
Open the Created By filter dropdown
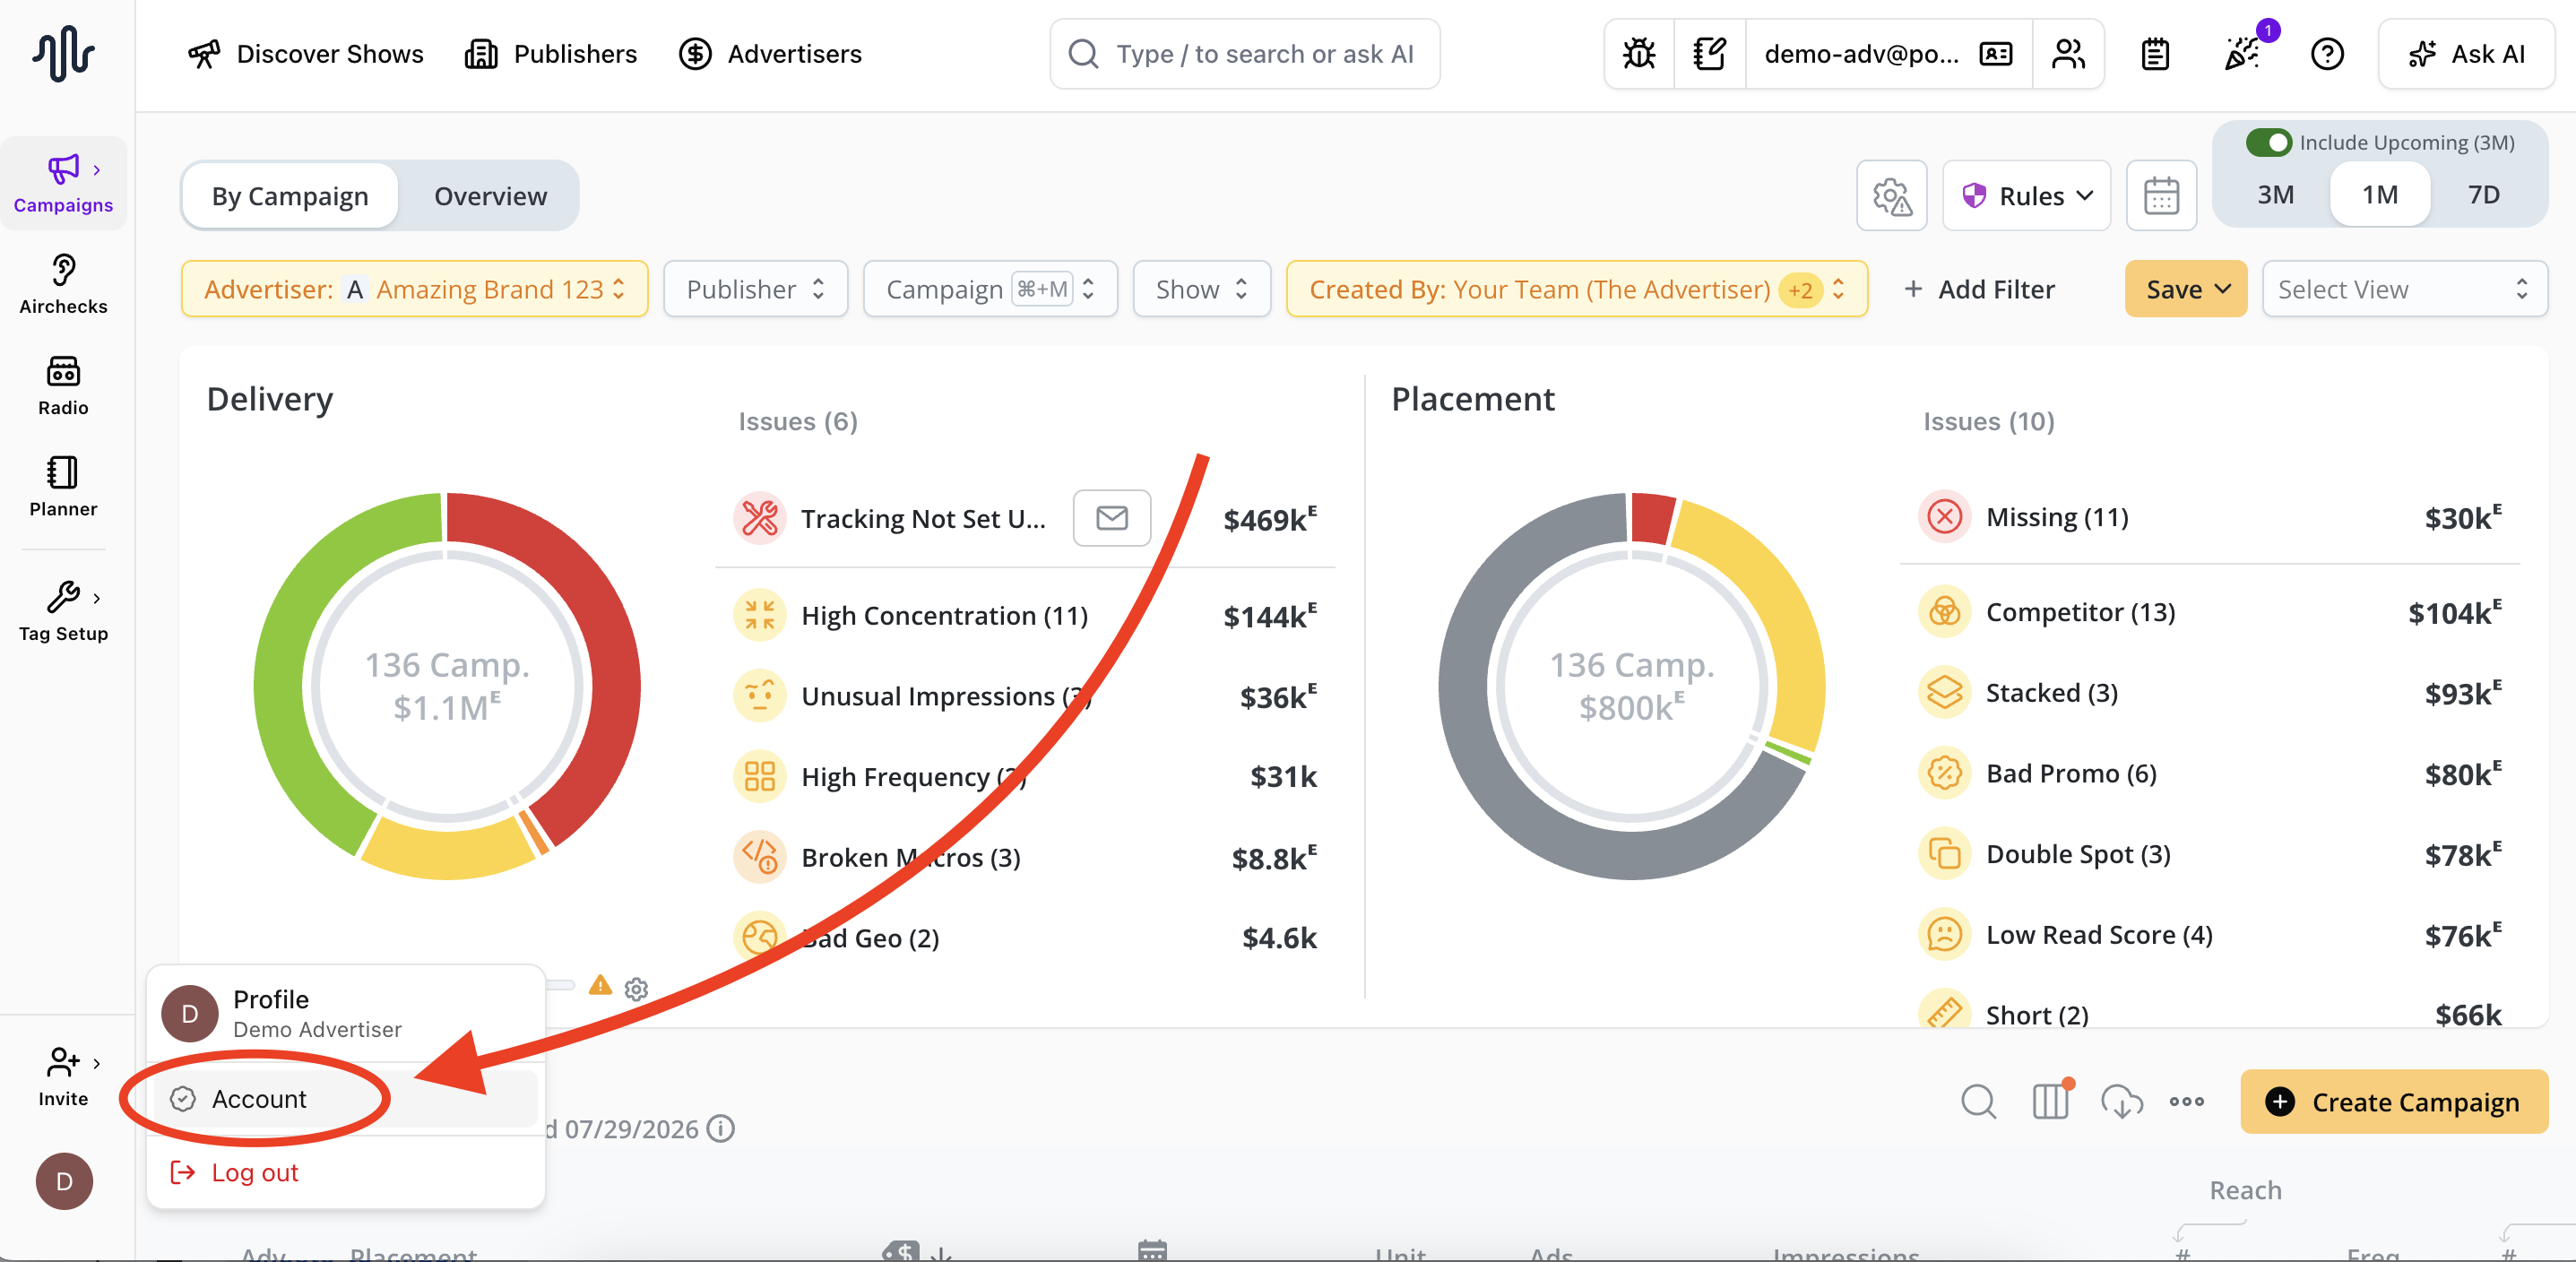coord(1577,289)
